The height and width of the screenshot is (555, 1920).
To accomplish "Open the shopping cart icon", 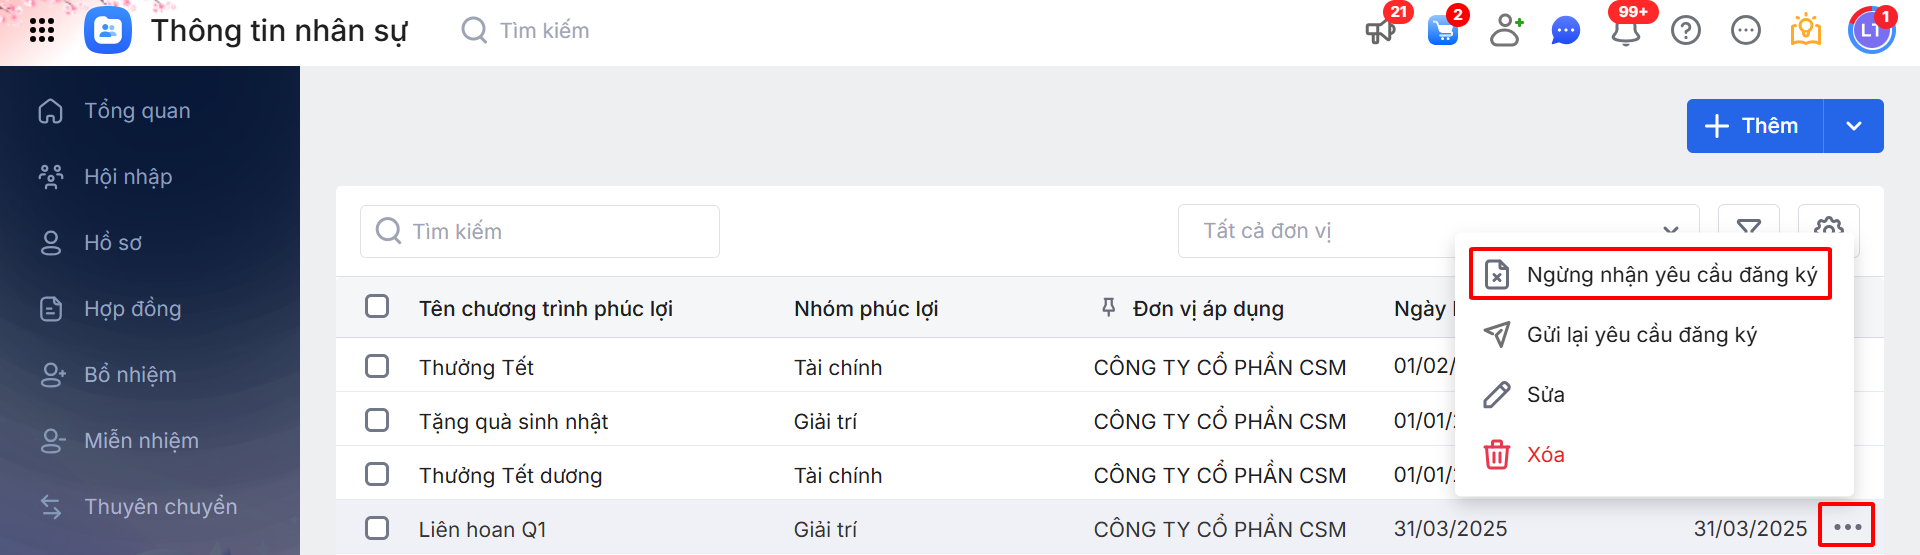I will [x=1442, y=31].
